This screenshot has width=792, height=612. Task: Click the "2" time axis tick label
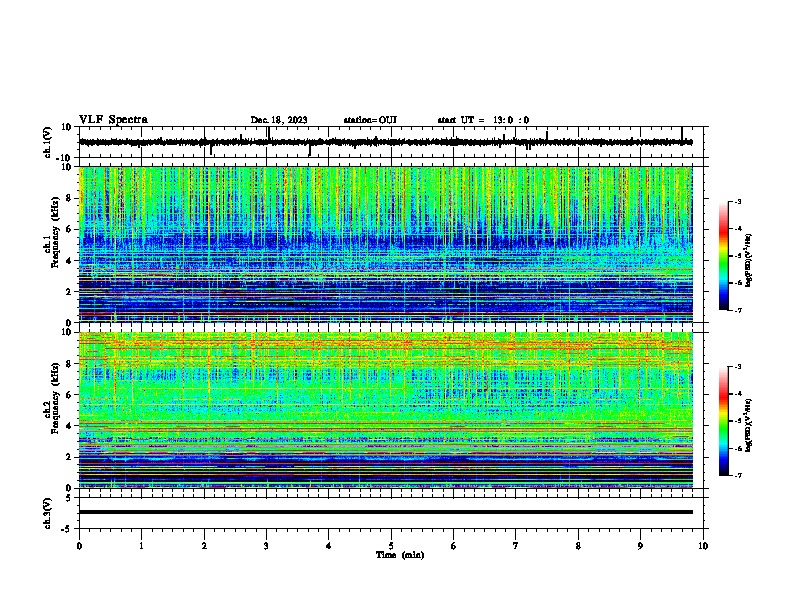click(x=204, y=546)
